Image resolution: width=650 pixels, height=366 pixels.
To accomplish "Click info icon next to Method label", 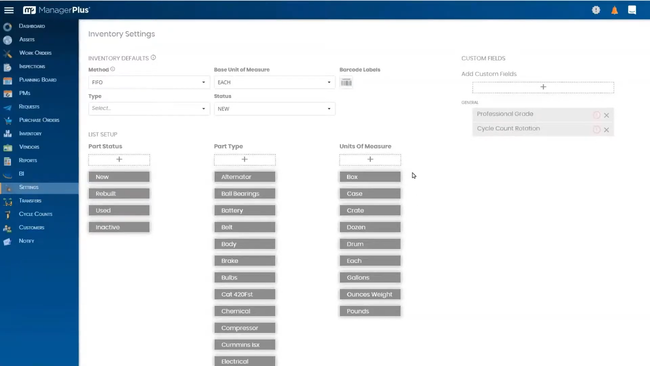I will pyautogui.click(x=113, y=69).
